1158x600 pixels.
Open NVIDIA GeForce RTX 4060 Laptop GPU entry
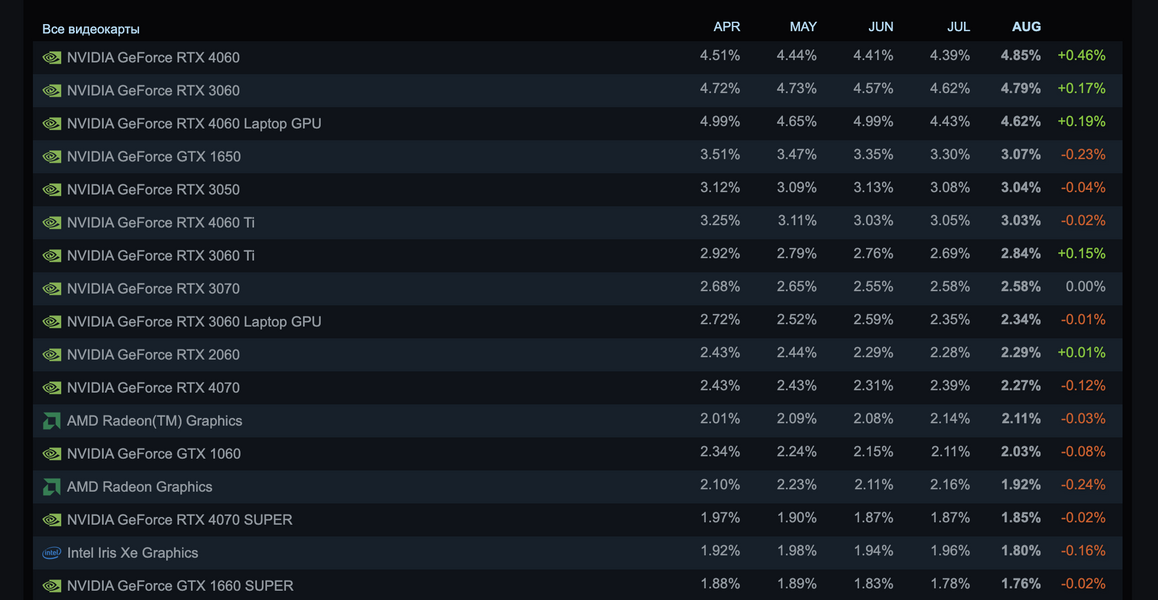(x=194, y=124)
